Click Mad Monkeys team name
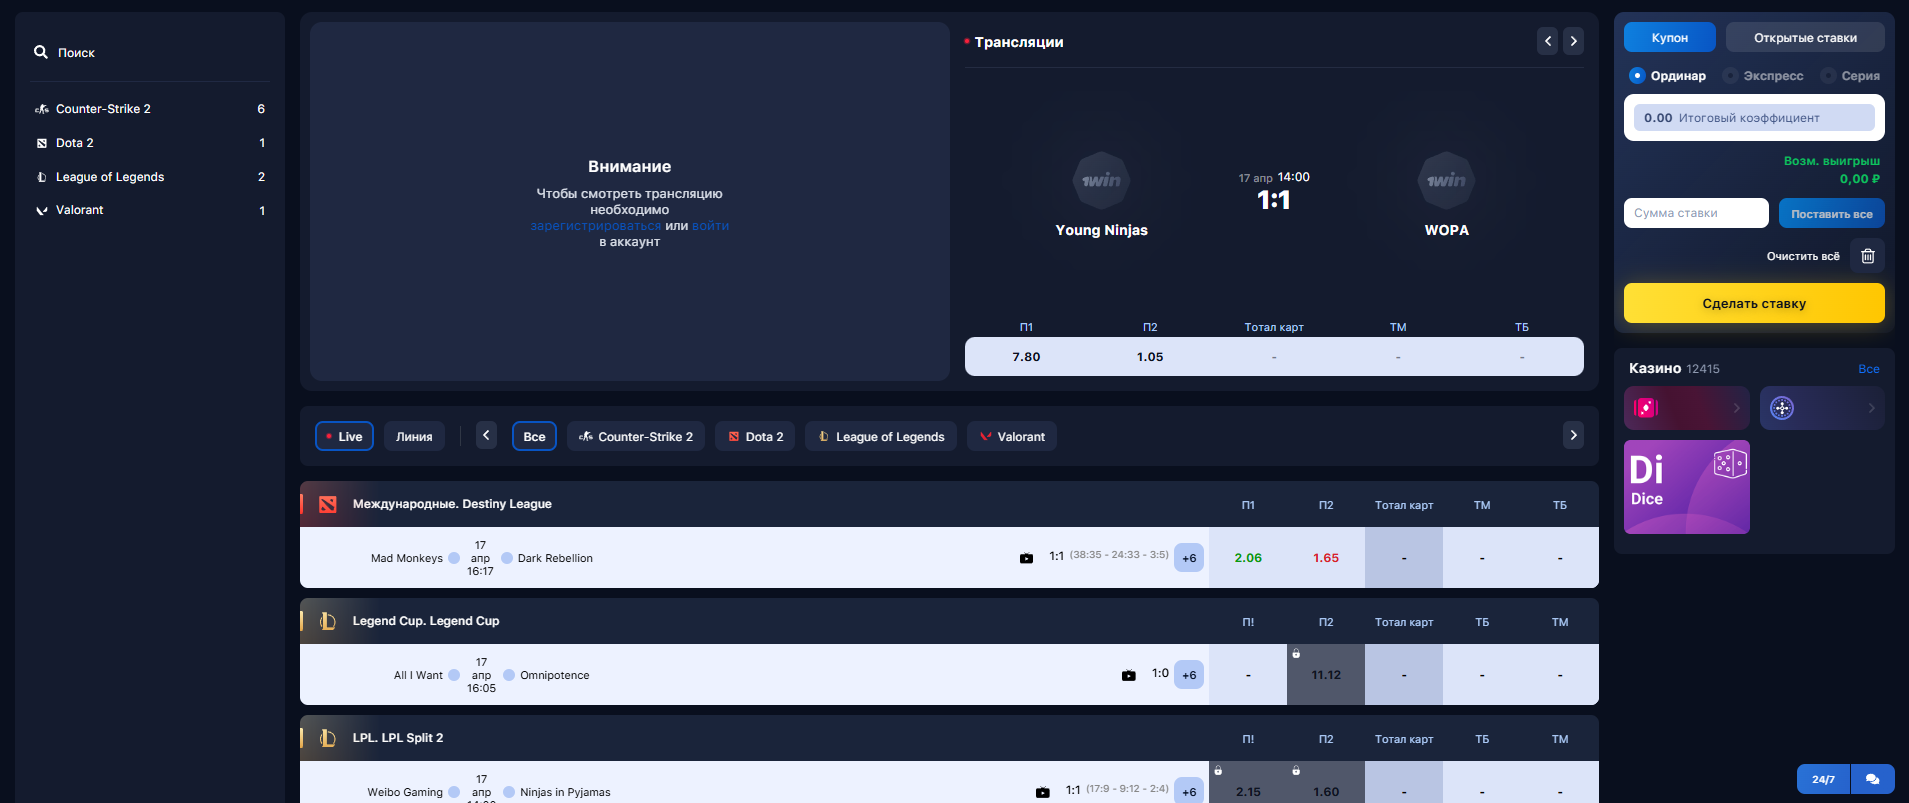This screenshot has width=1909, height=803. 406,558
